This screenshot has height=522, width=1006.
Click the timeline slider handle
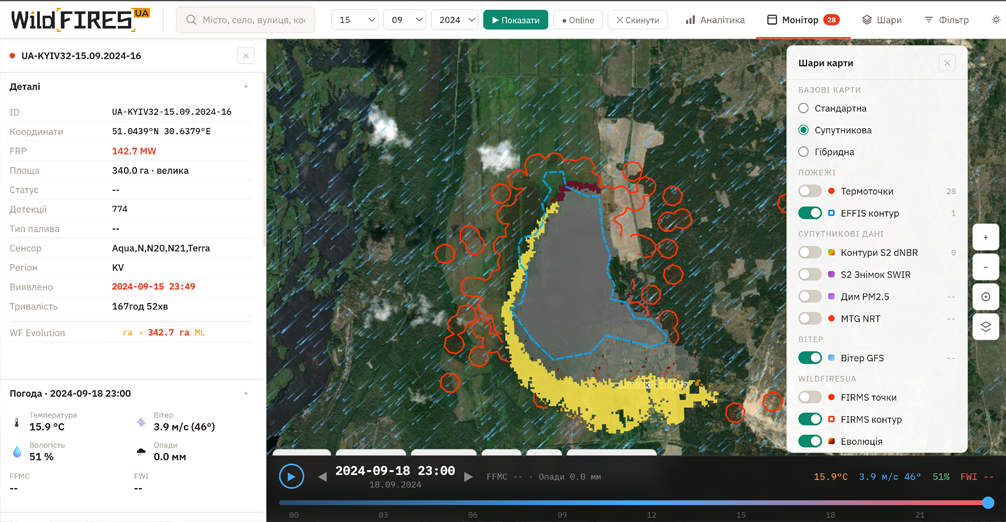click(x=988, y=503)
